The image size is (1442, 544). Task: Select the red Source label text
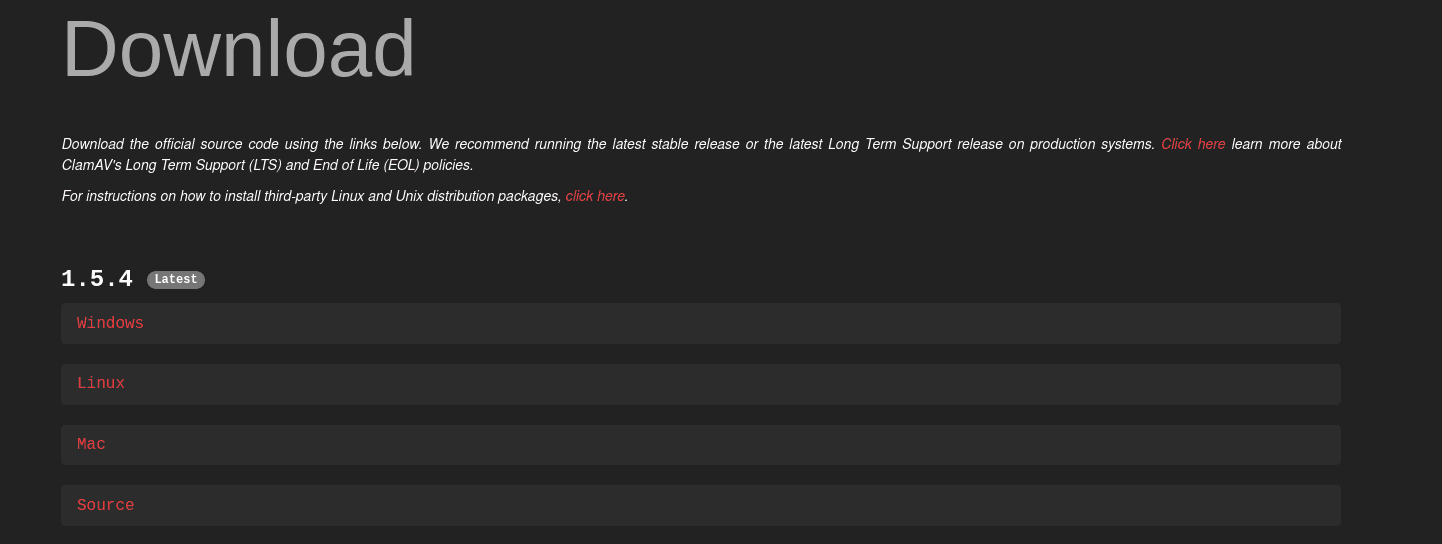[x=105, y=505]
